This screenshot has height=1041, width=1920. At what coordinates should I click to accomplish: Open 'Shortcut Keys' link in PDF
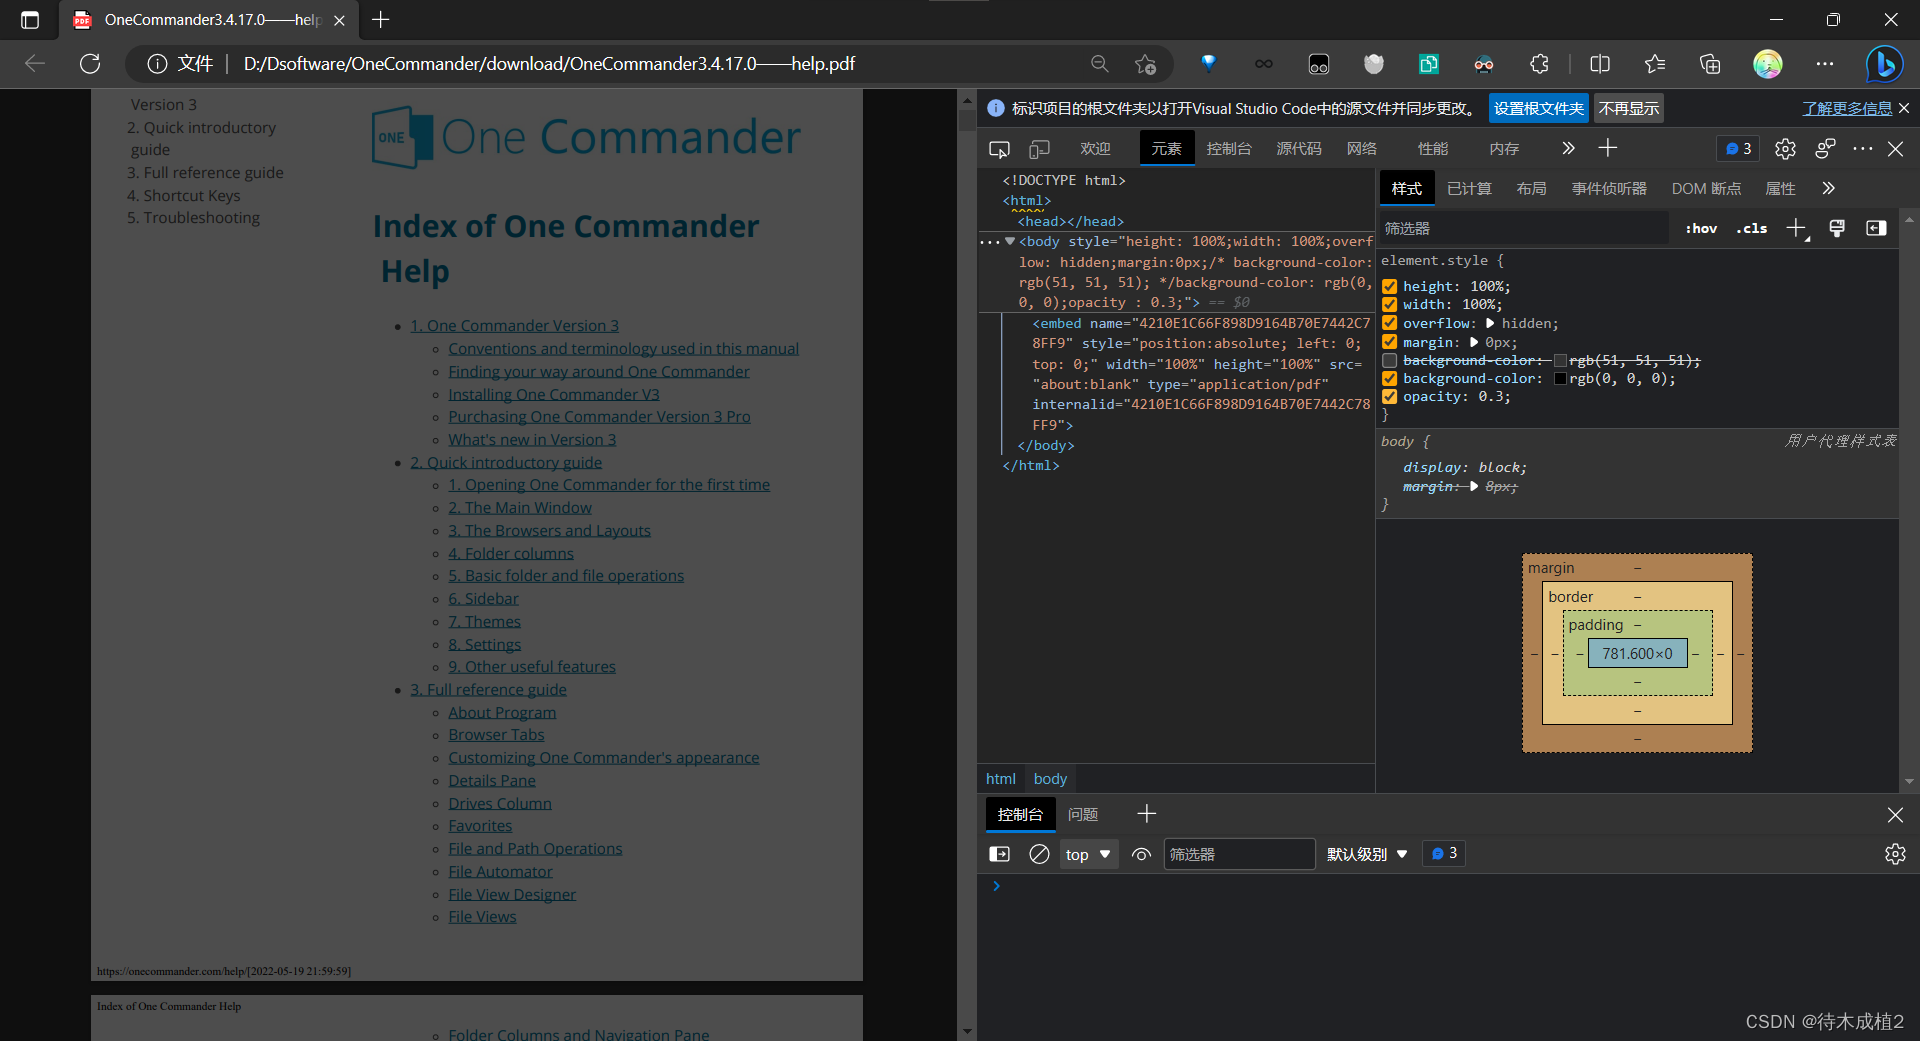click(x=192, y=195)
